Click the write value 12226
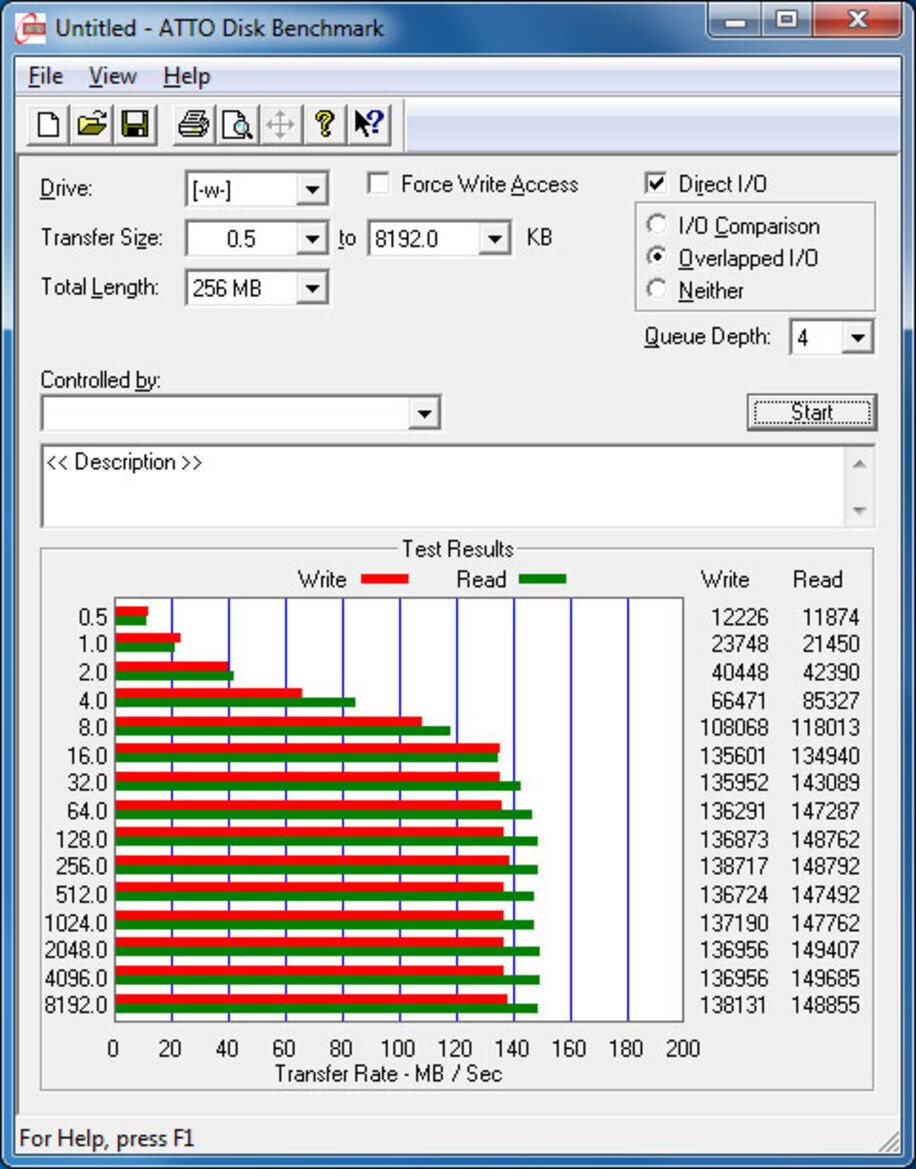 [x=739, y=617]
